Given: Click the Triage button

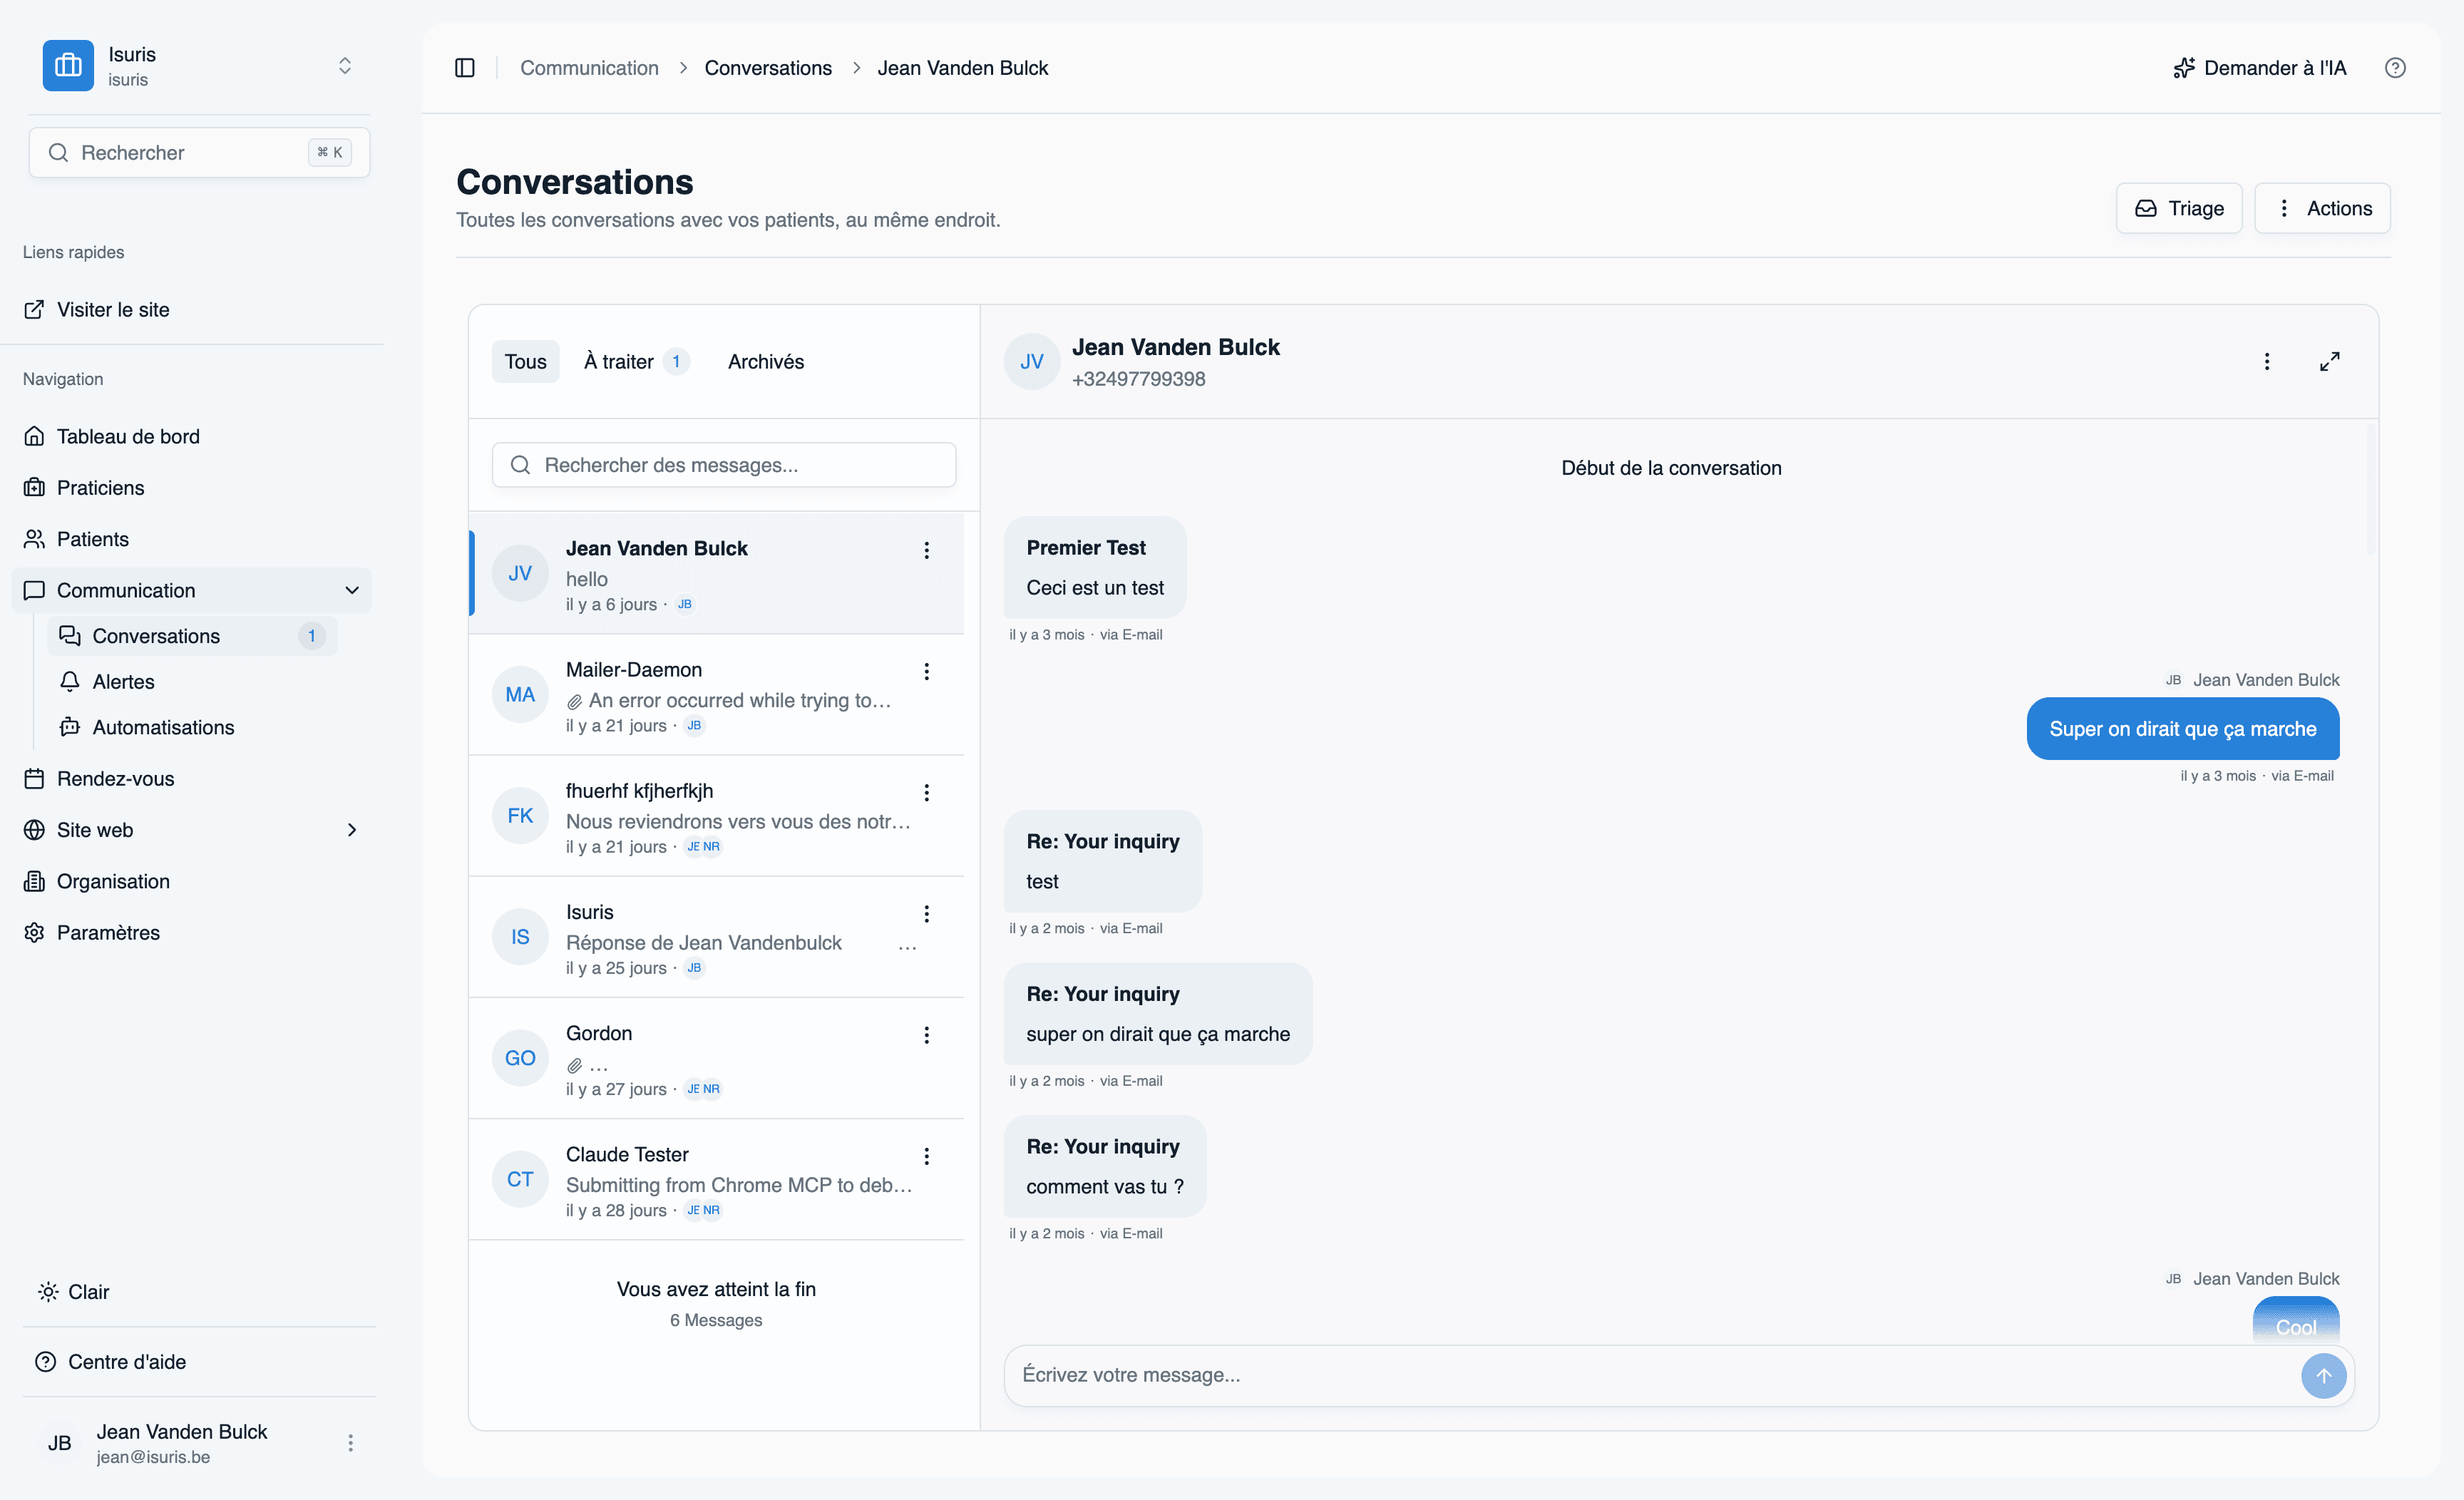Looking at the screenshot, I should 2179,208.
